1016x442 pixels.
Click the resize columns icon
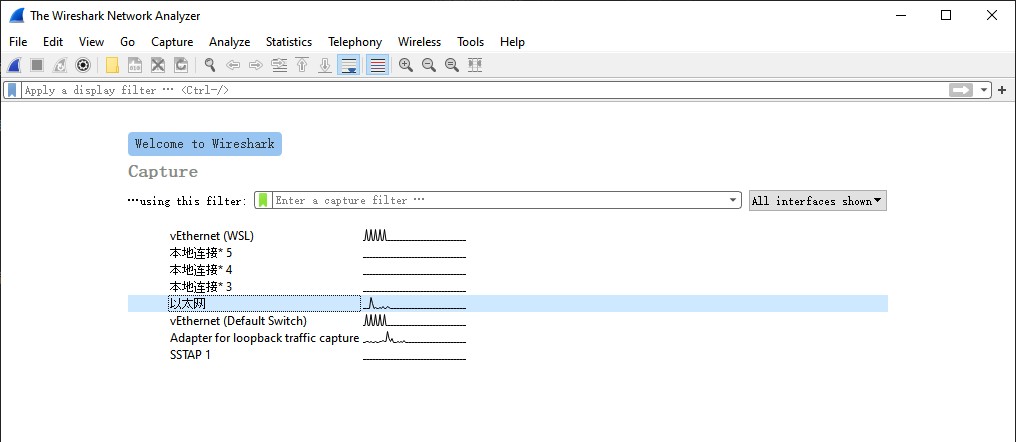[475, 65]
